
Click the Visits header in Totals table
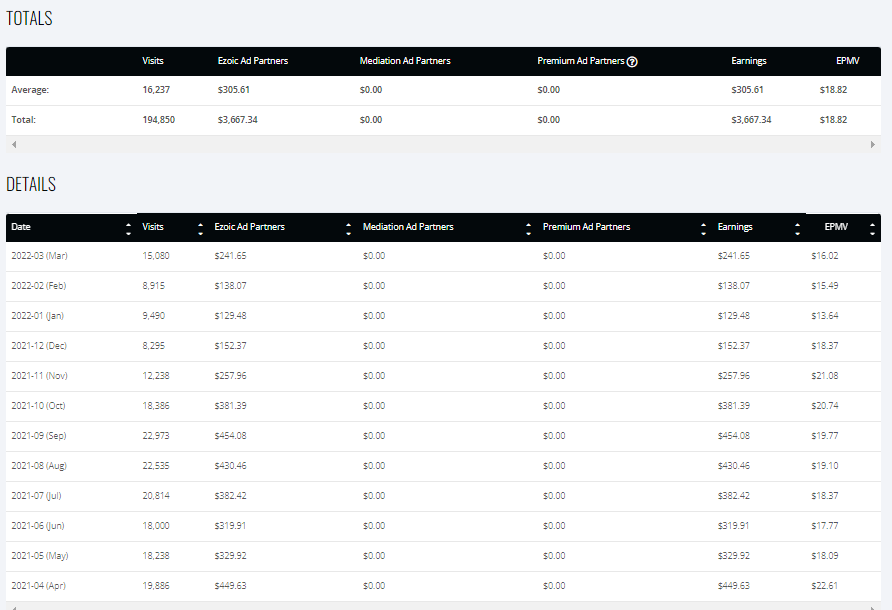[x=152, y=61]
